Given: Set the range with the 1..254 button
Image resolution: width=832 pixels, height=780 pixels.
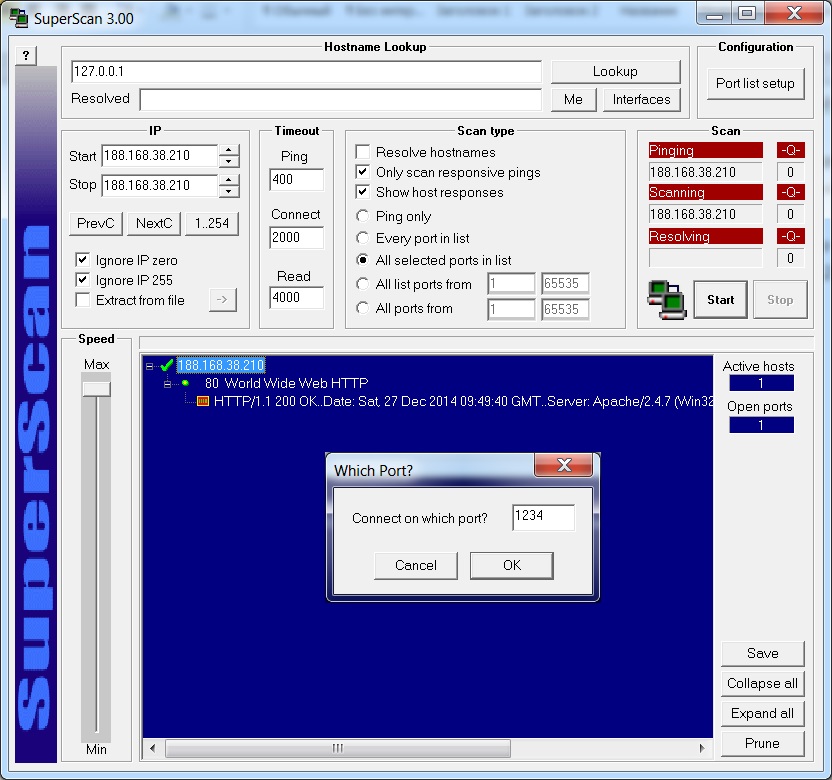Looking at the screenshot, I should pyautogui.click(x=212, y=223).
